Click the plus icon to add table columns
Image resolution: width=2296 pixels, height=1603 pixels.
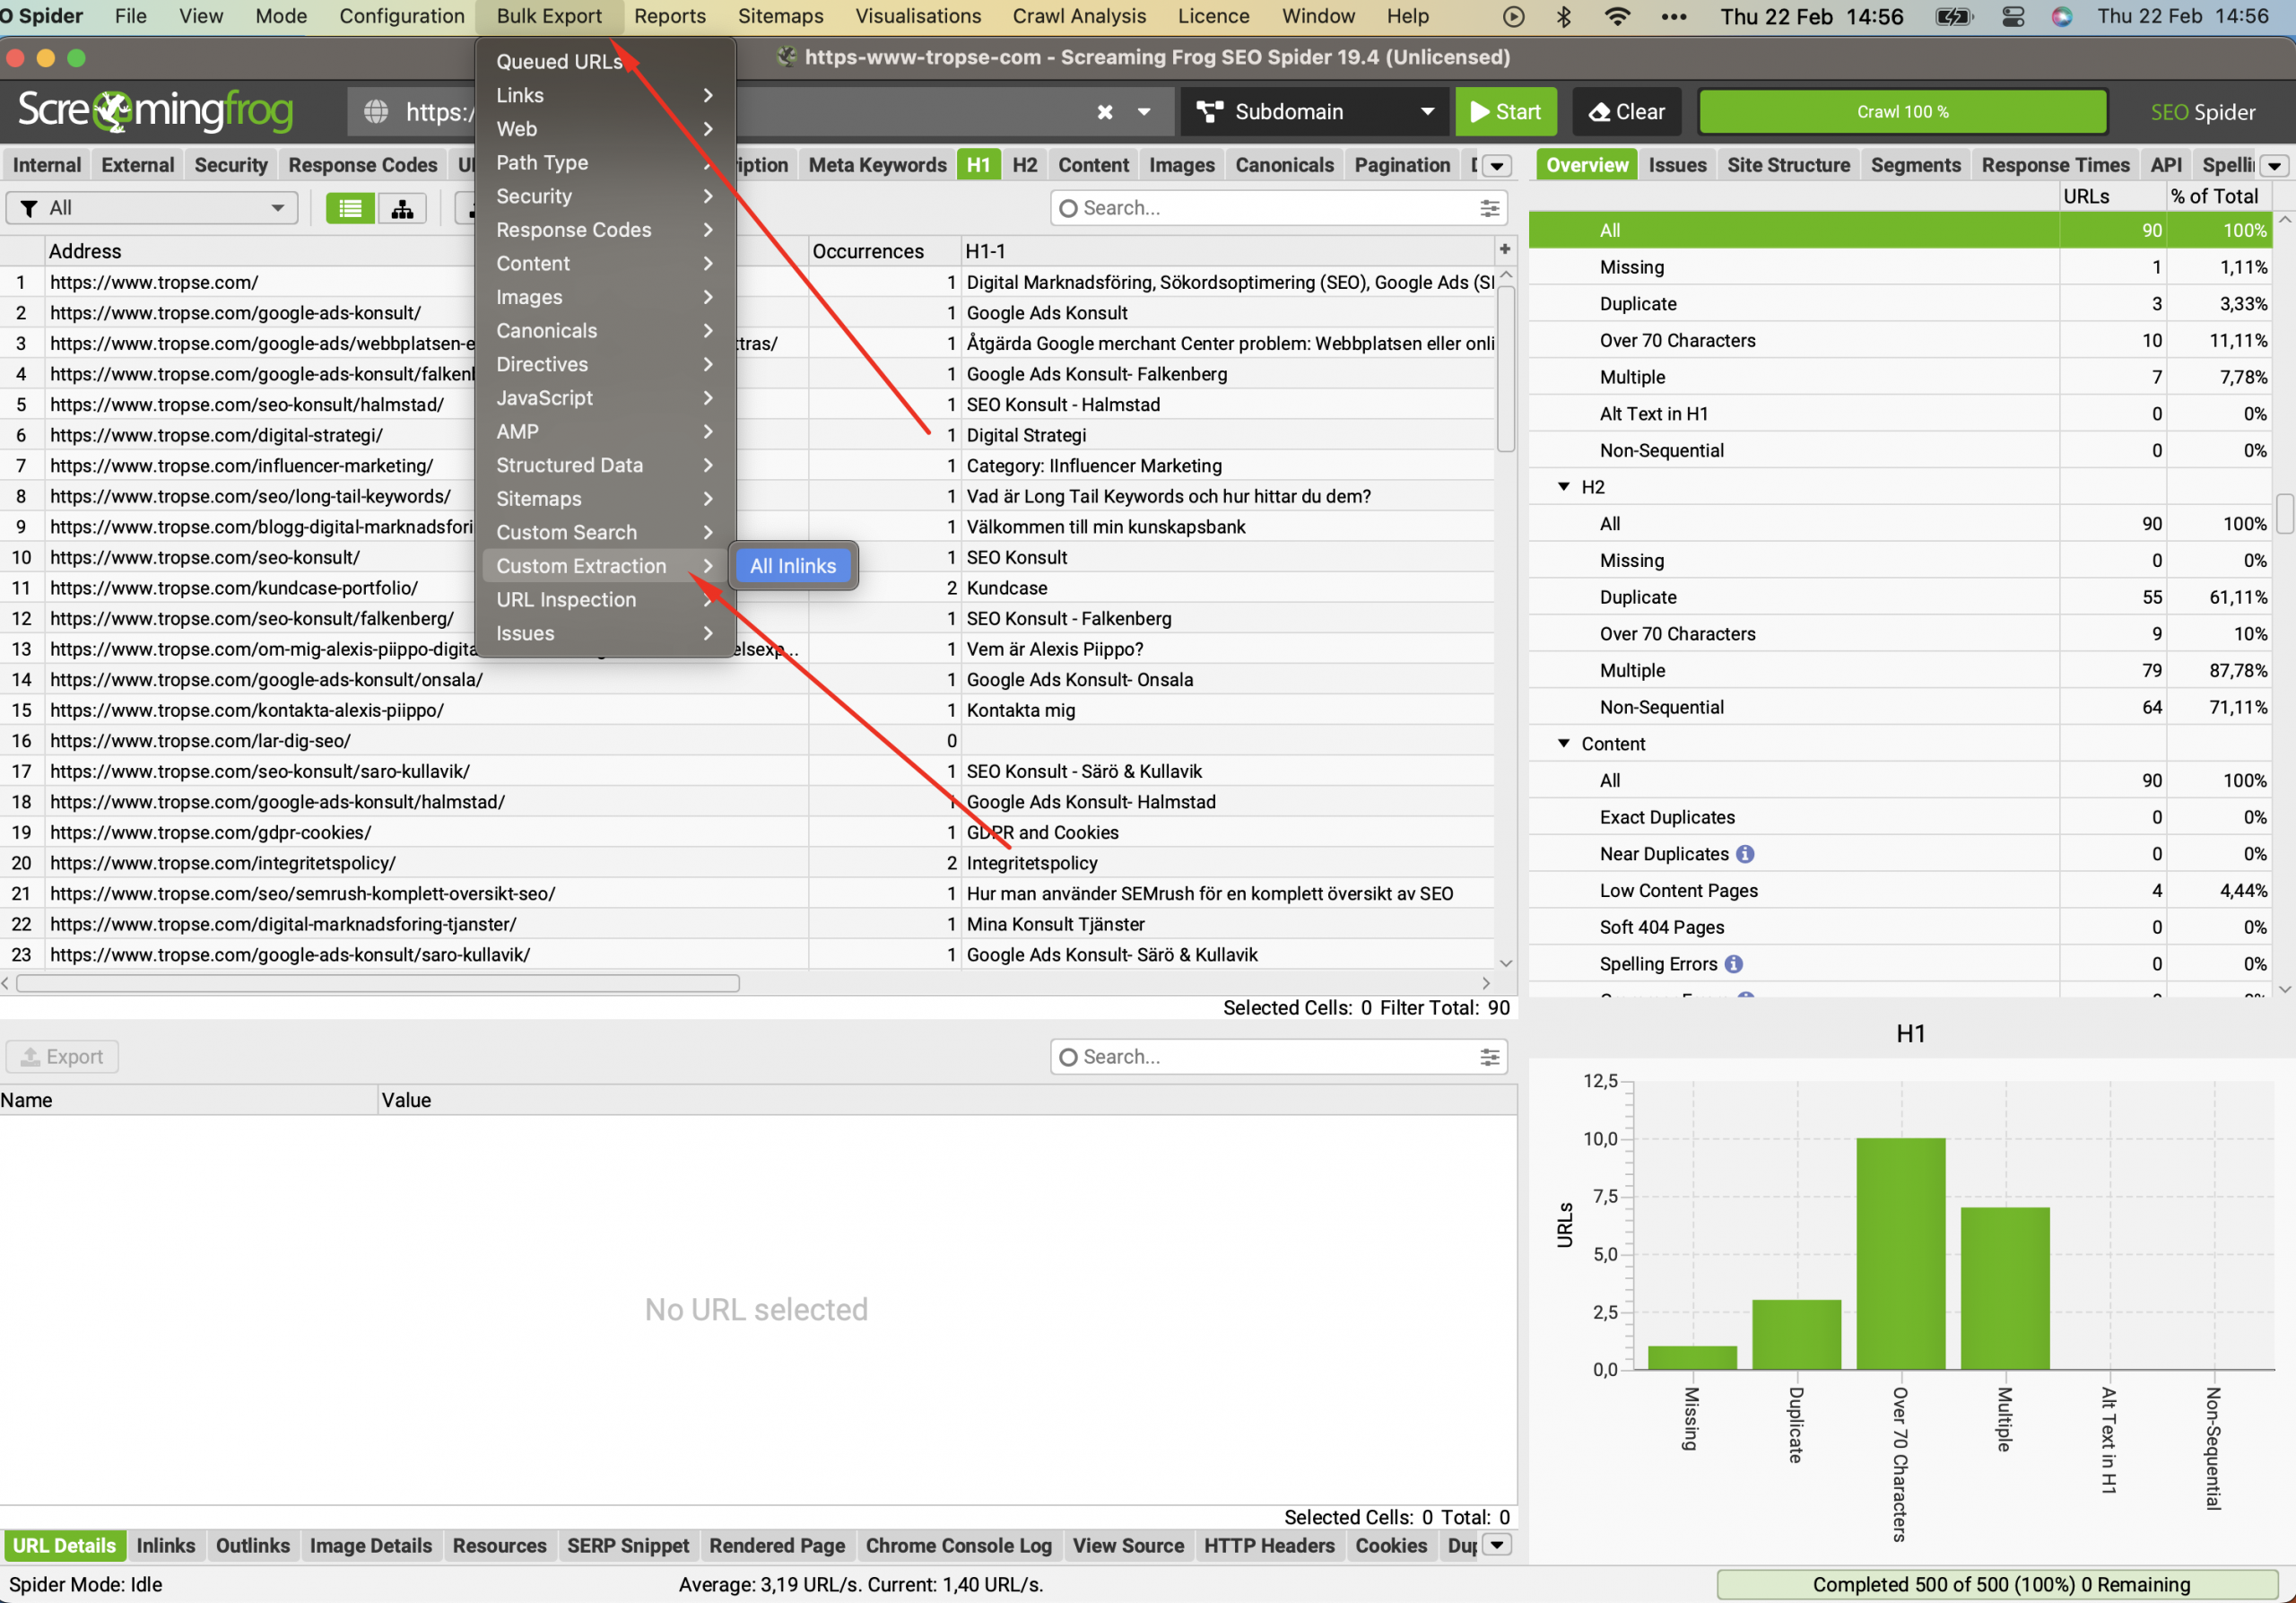coord(1504,249)
